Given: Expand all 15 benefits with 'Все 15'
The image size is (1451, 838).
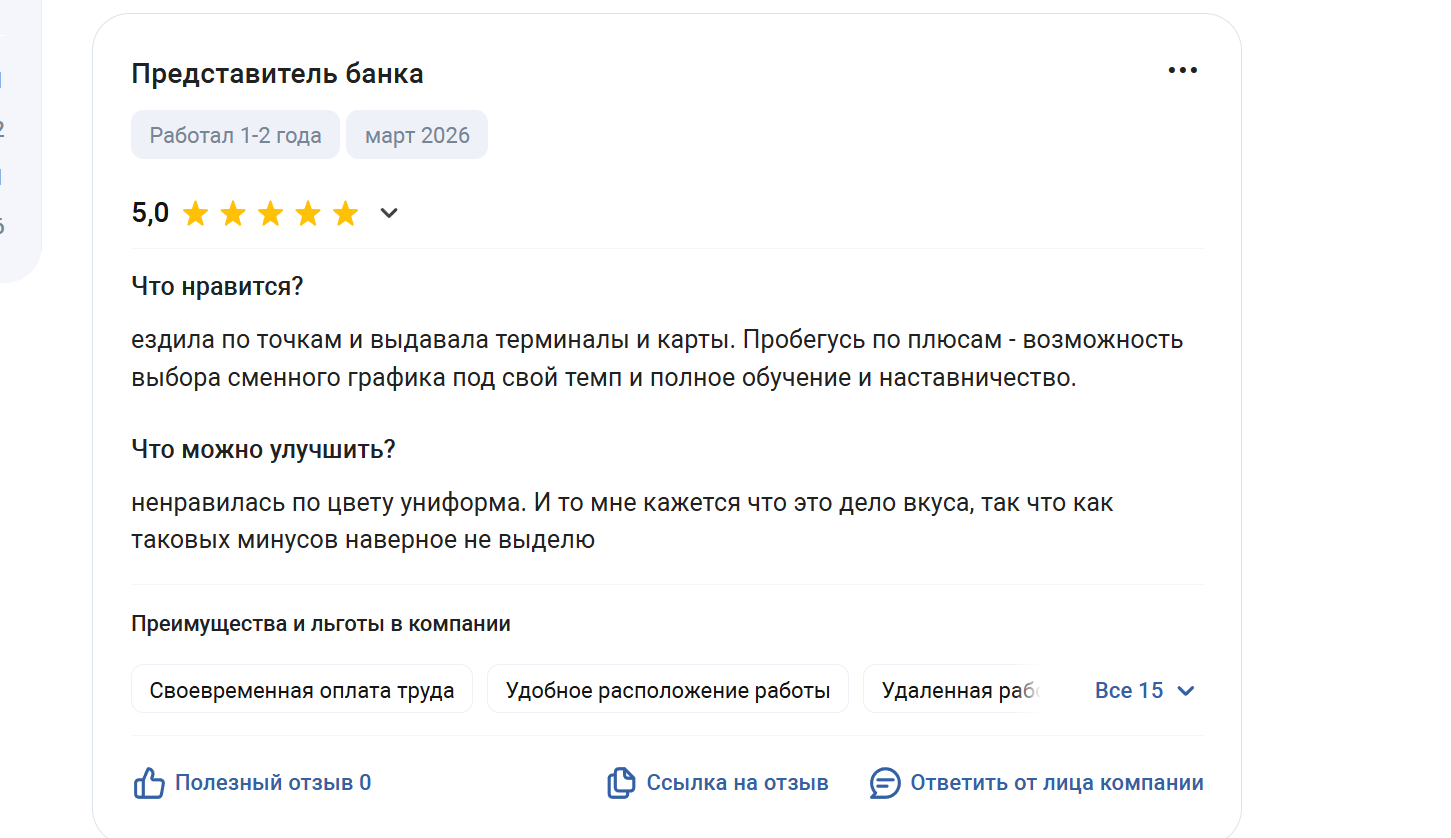Looking at the screenshot, I should 1129,691.
